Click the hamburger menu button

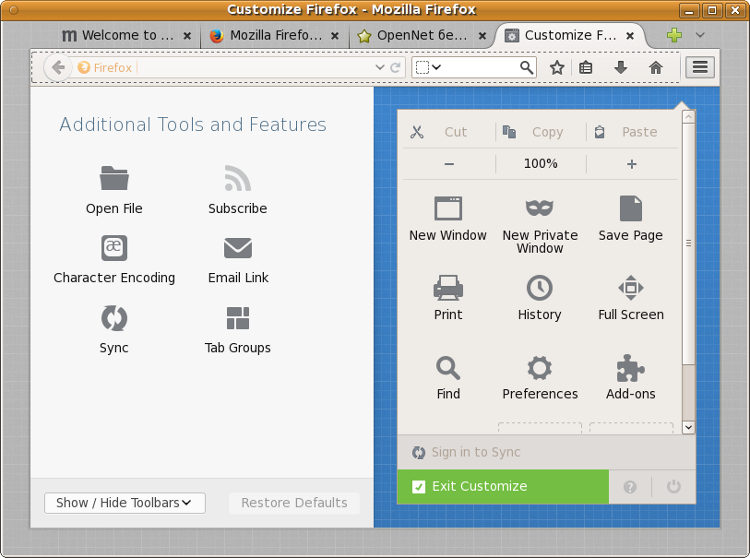pos(700,67)
